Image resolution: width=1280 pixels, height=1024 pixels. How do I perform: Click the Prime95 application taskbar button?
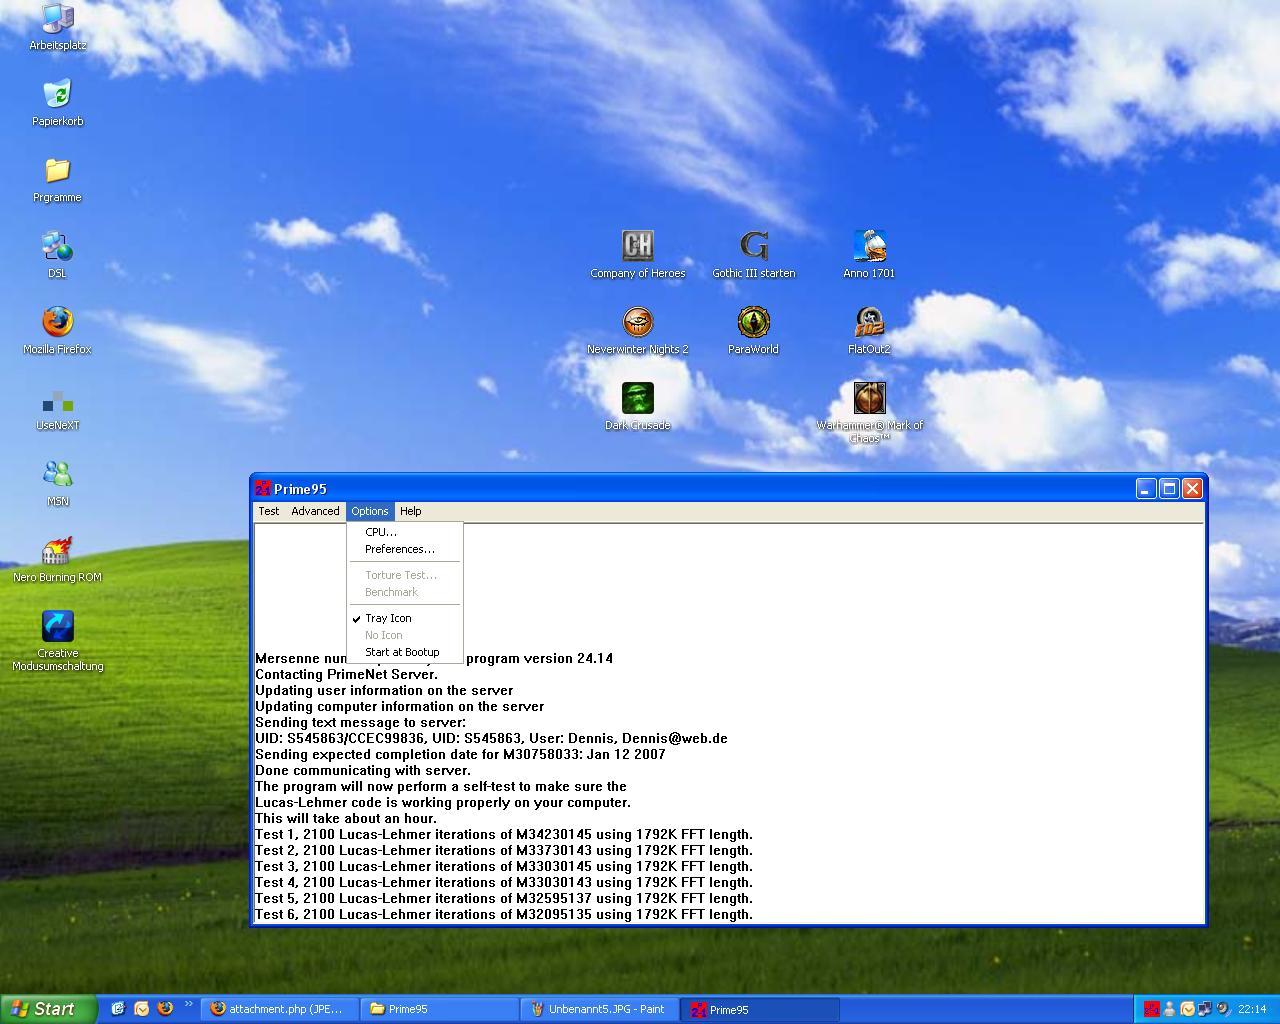(x=760, y=1009)
